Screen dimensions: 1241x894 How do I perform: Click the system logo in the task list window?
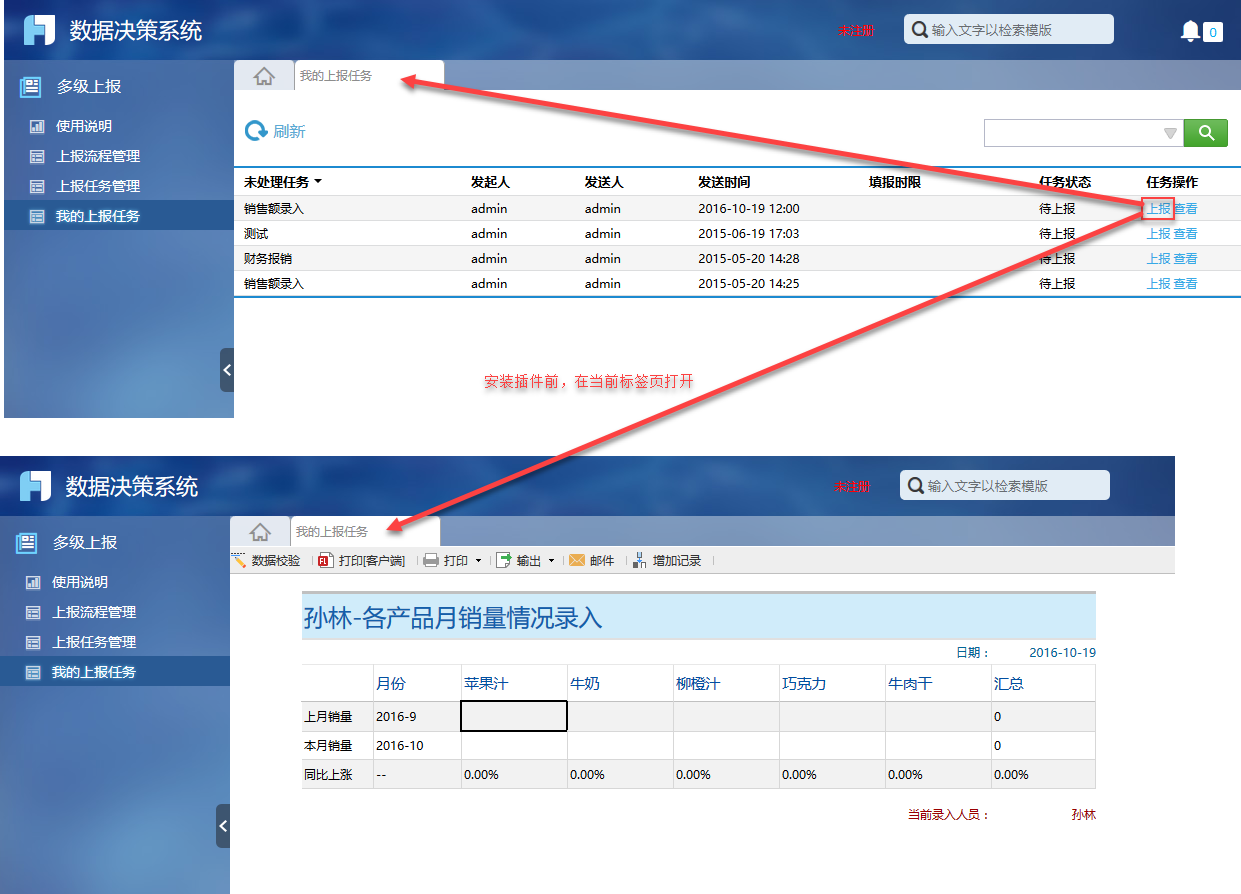pos(40,30)
